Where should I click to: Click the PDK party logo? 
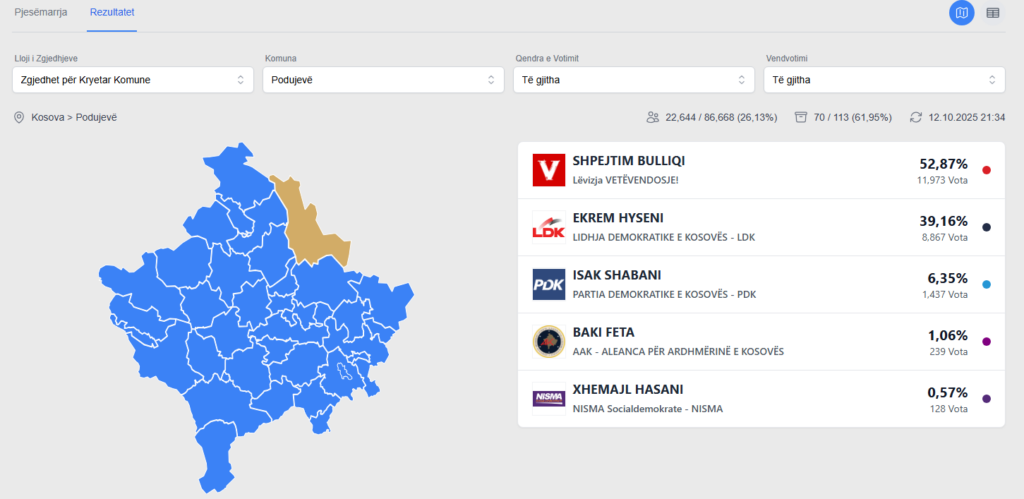tap(548, 284)
